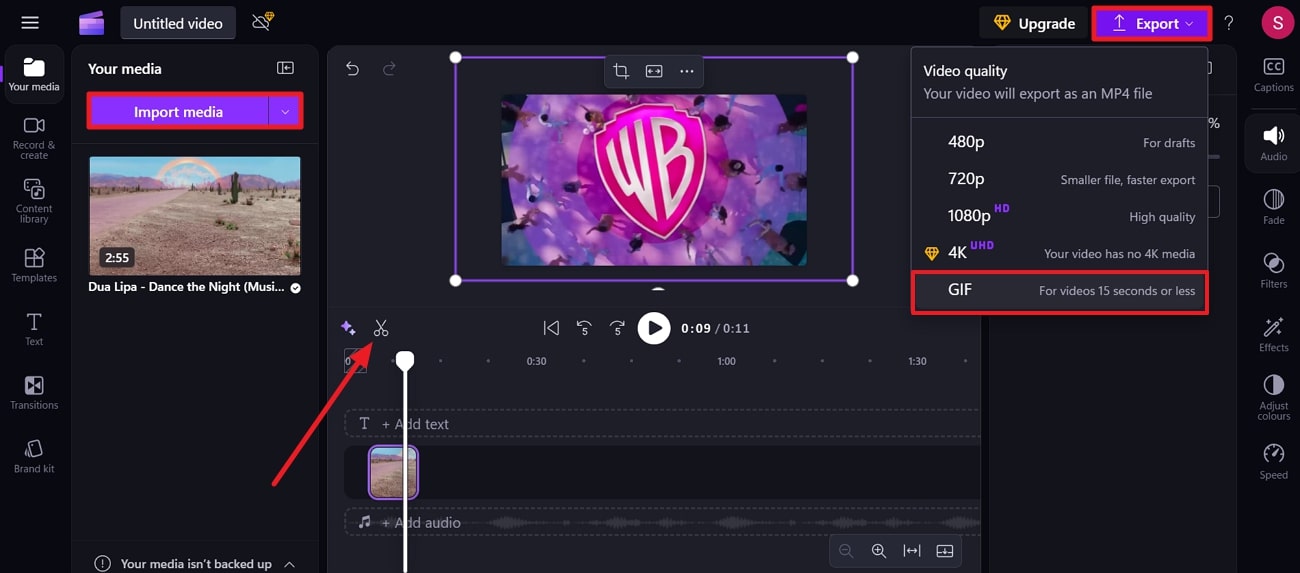This screenshot has width=1300, height=573.
Task: Open the hamburger main menu
Action: [x=30, y=23]
